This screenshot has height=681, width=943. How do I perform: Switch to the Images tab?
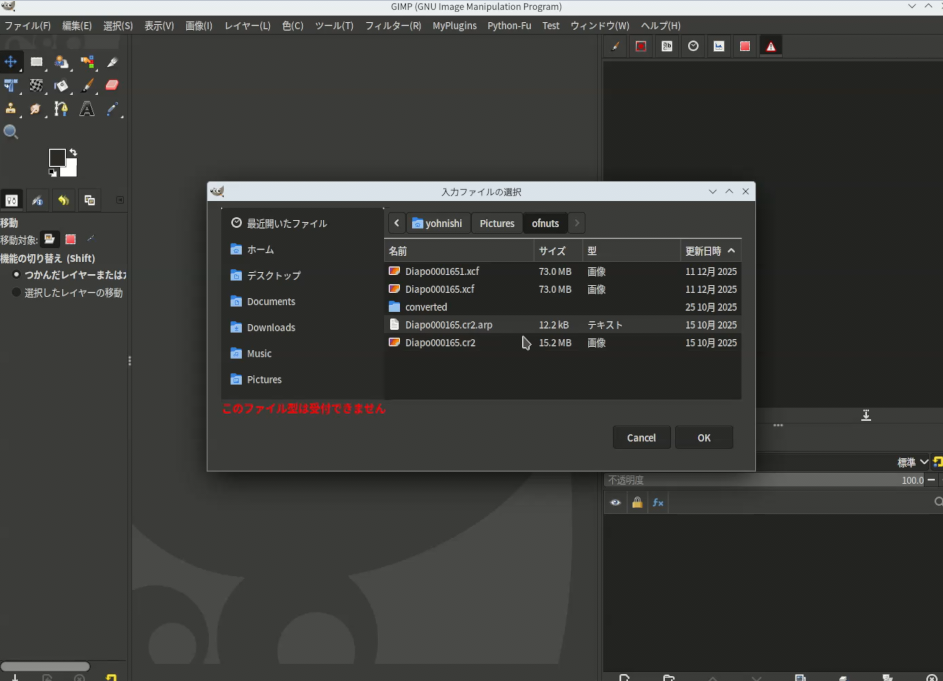[x=90, y=200]
